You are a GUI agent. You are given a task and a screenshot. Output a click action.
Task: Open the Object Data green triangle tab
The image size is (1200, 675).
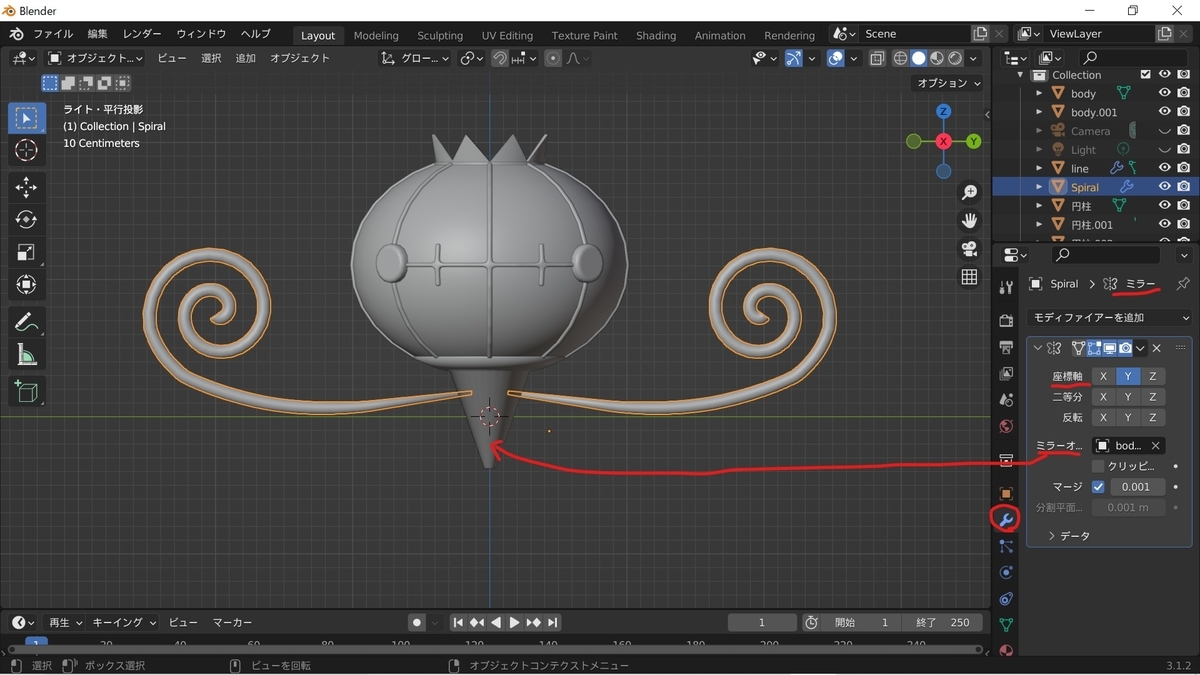pyautogui.click(x=1006, y=625)
